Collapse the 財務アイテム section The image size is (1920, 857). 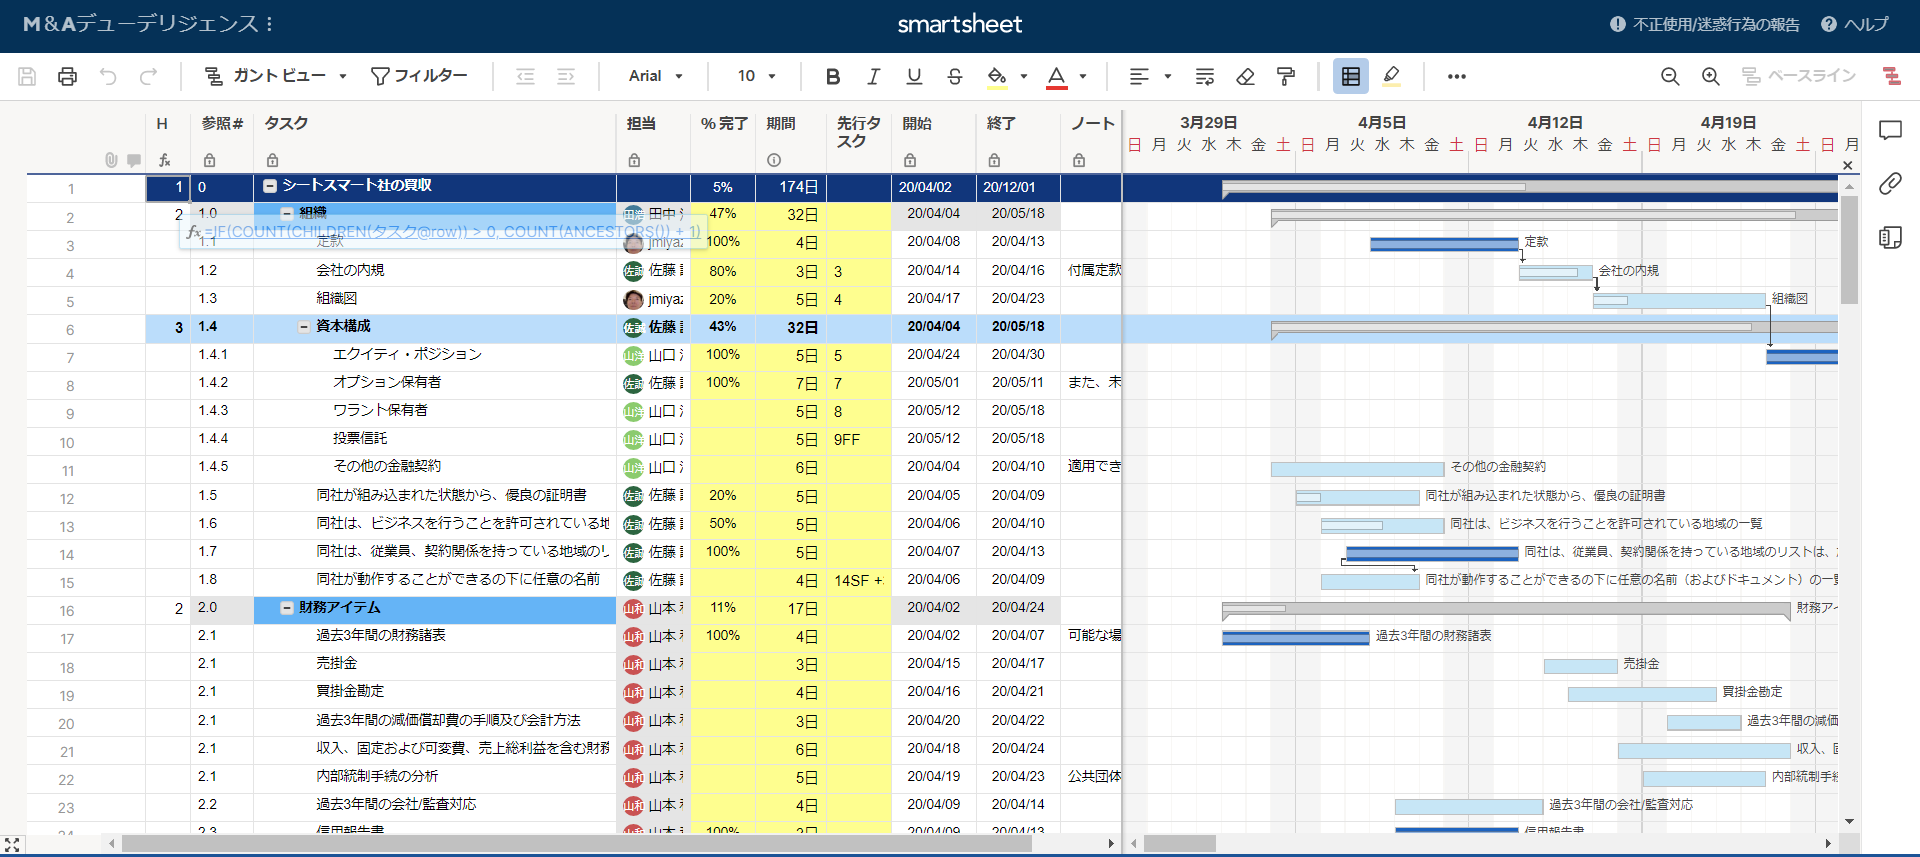tap(287, 608)
